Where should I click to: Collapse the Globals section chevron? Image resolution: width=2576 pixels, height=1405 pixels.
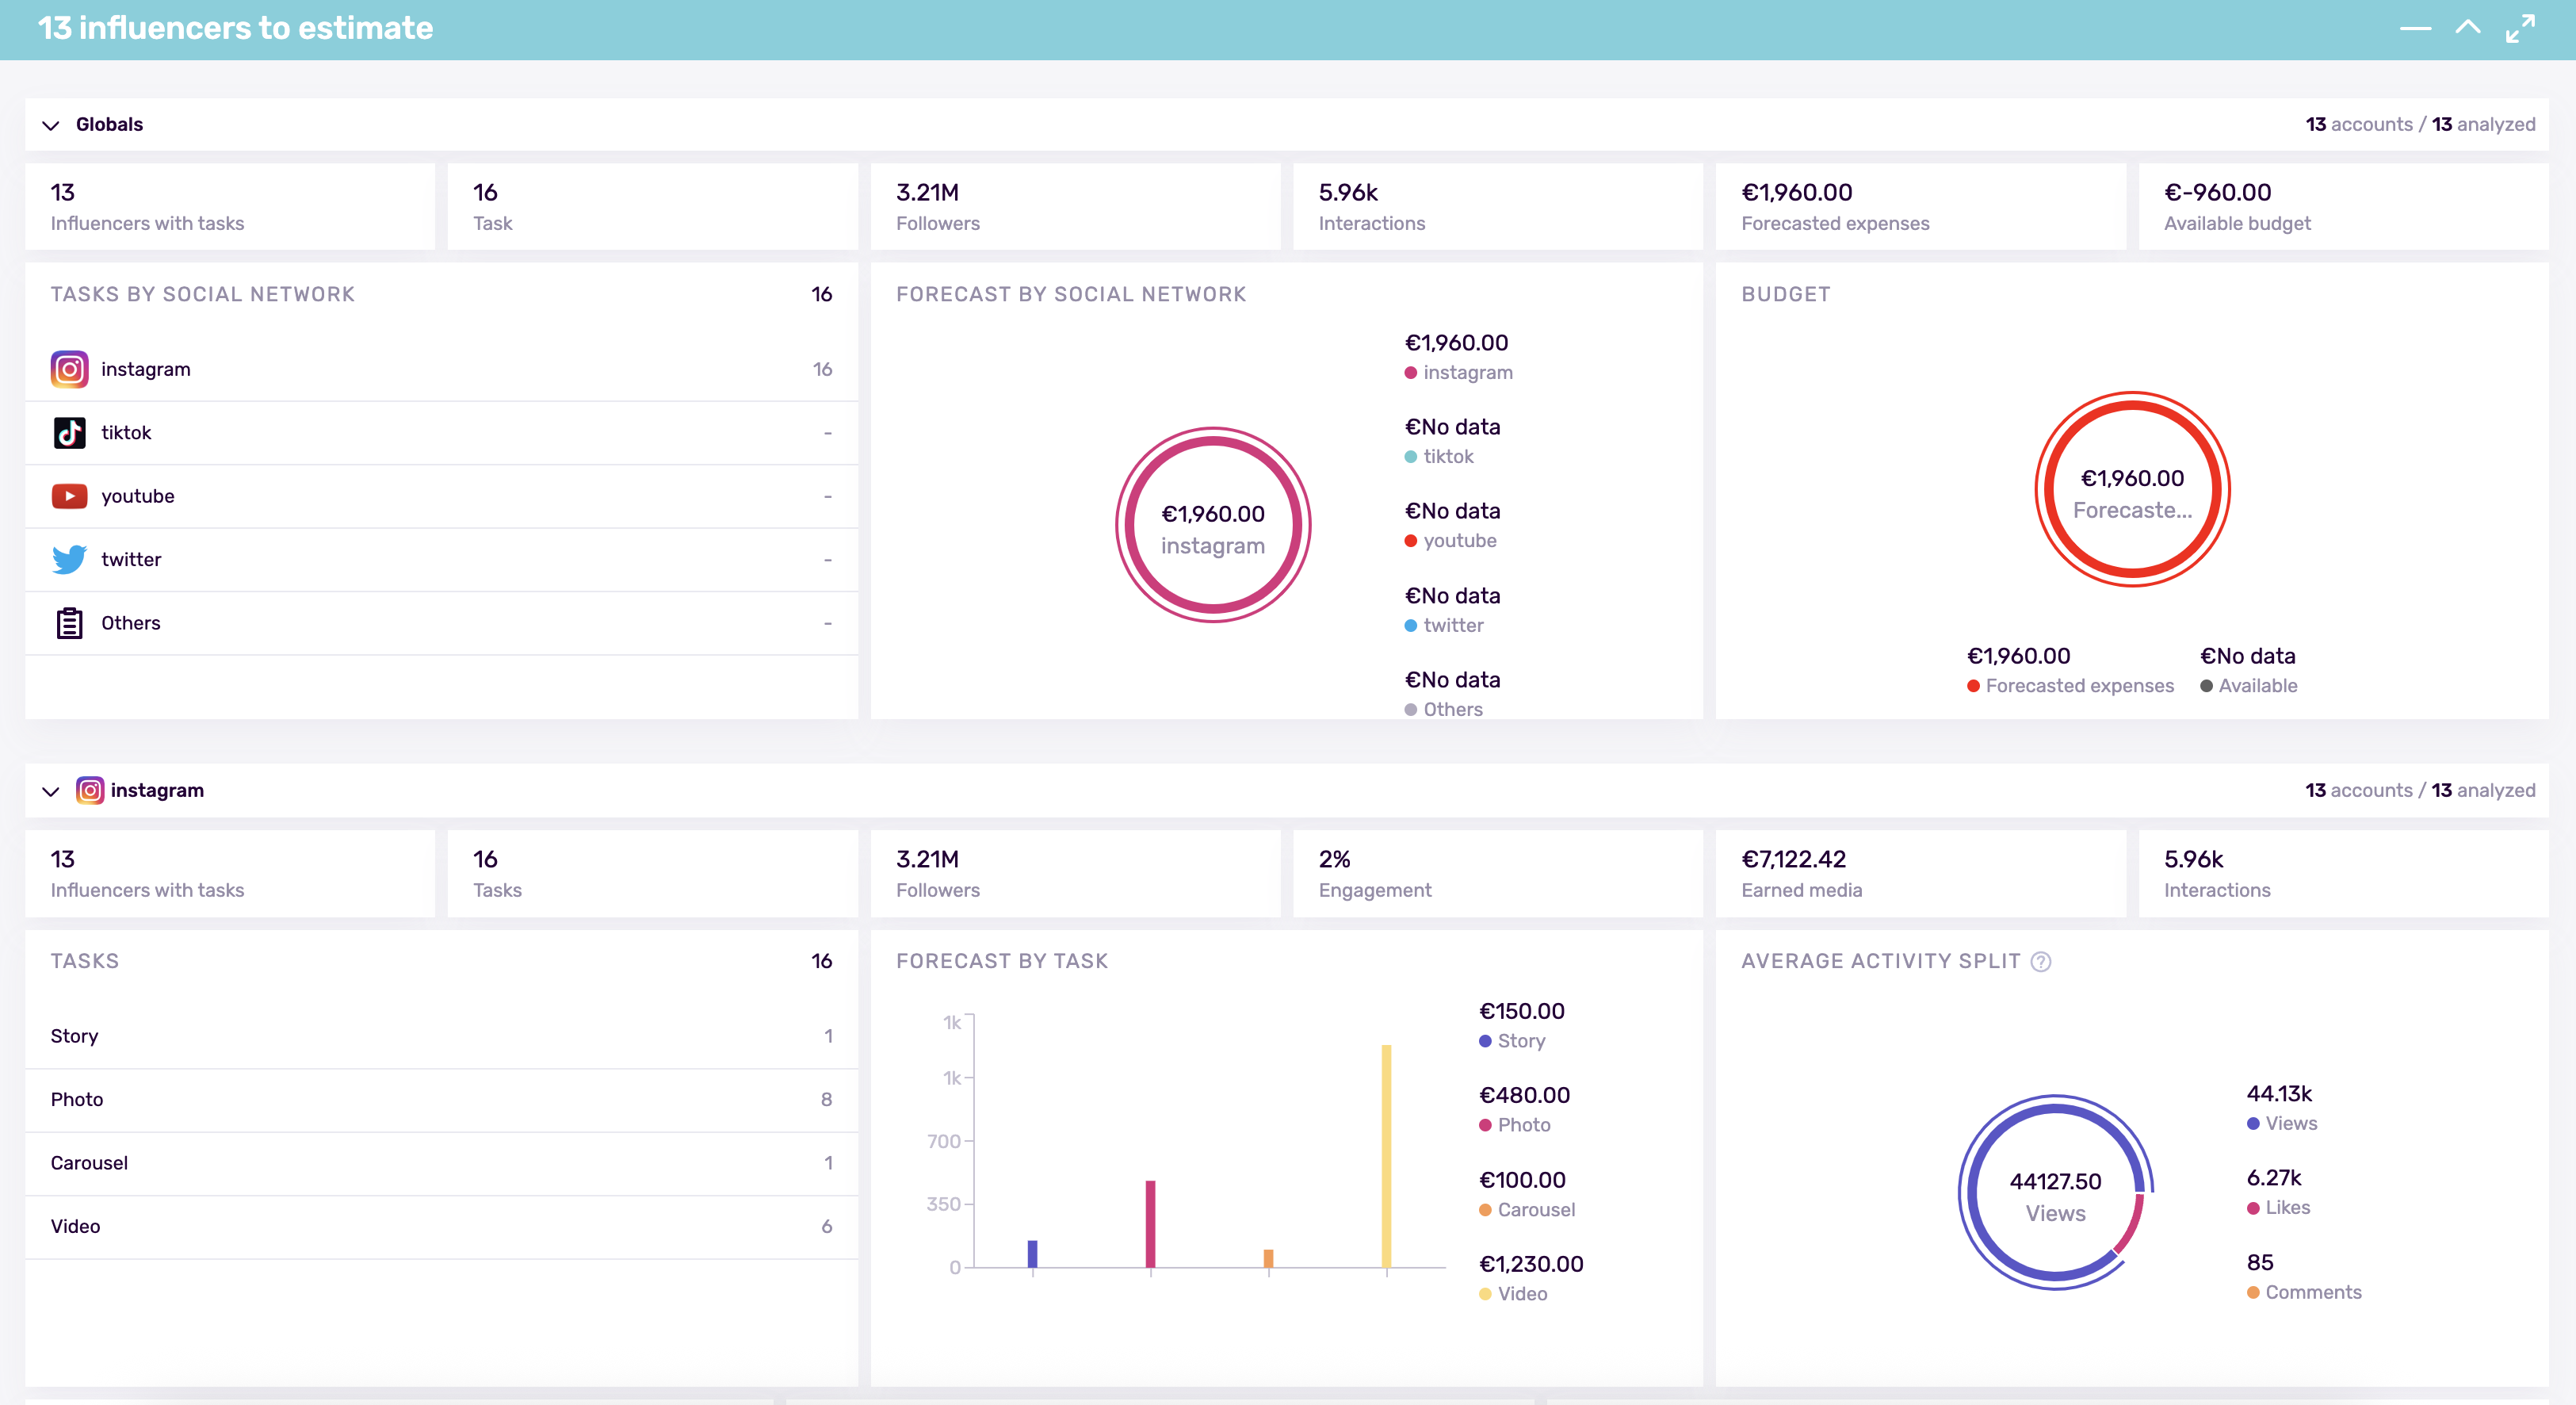pos(51,125)
